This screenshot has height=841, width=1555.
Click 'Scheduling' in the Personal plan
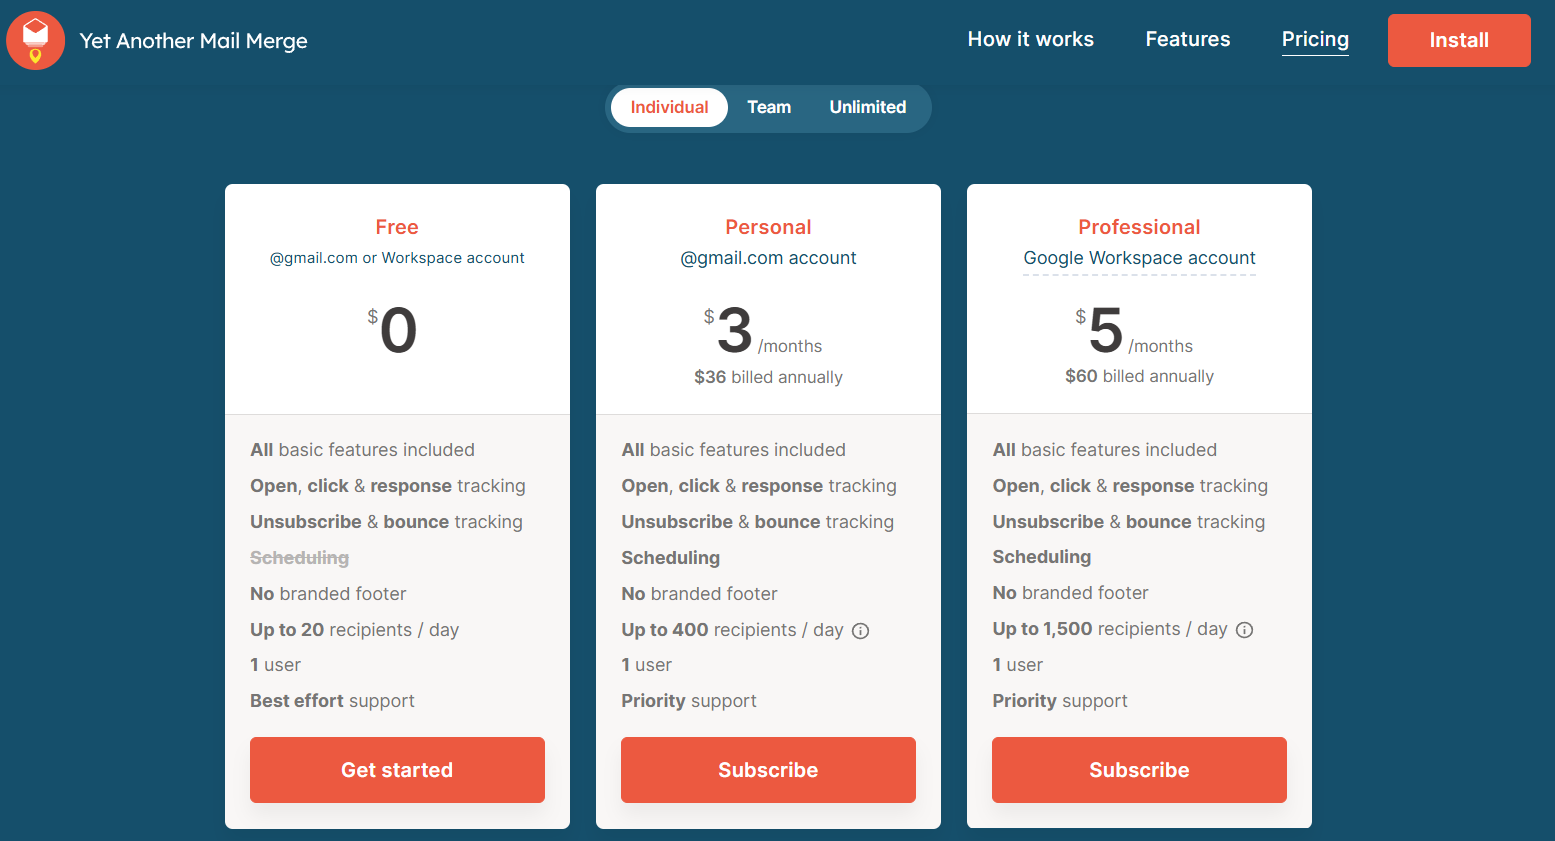(670, 558)
